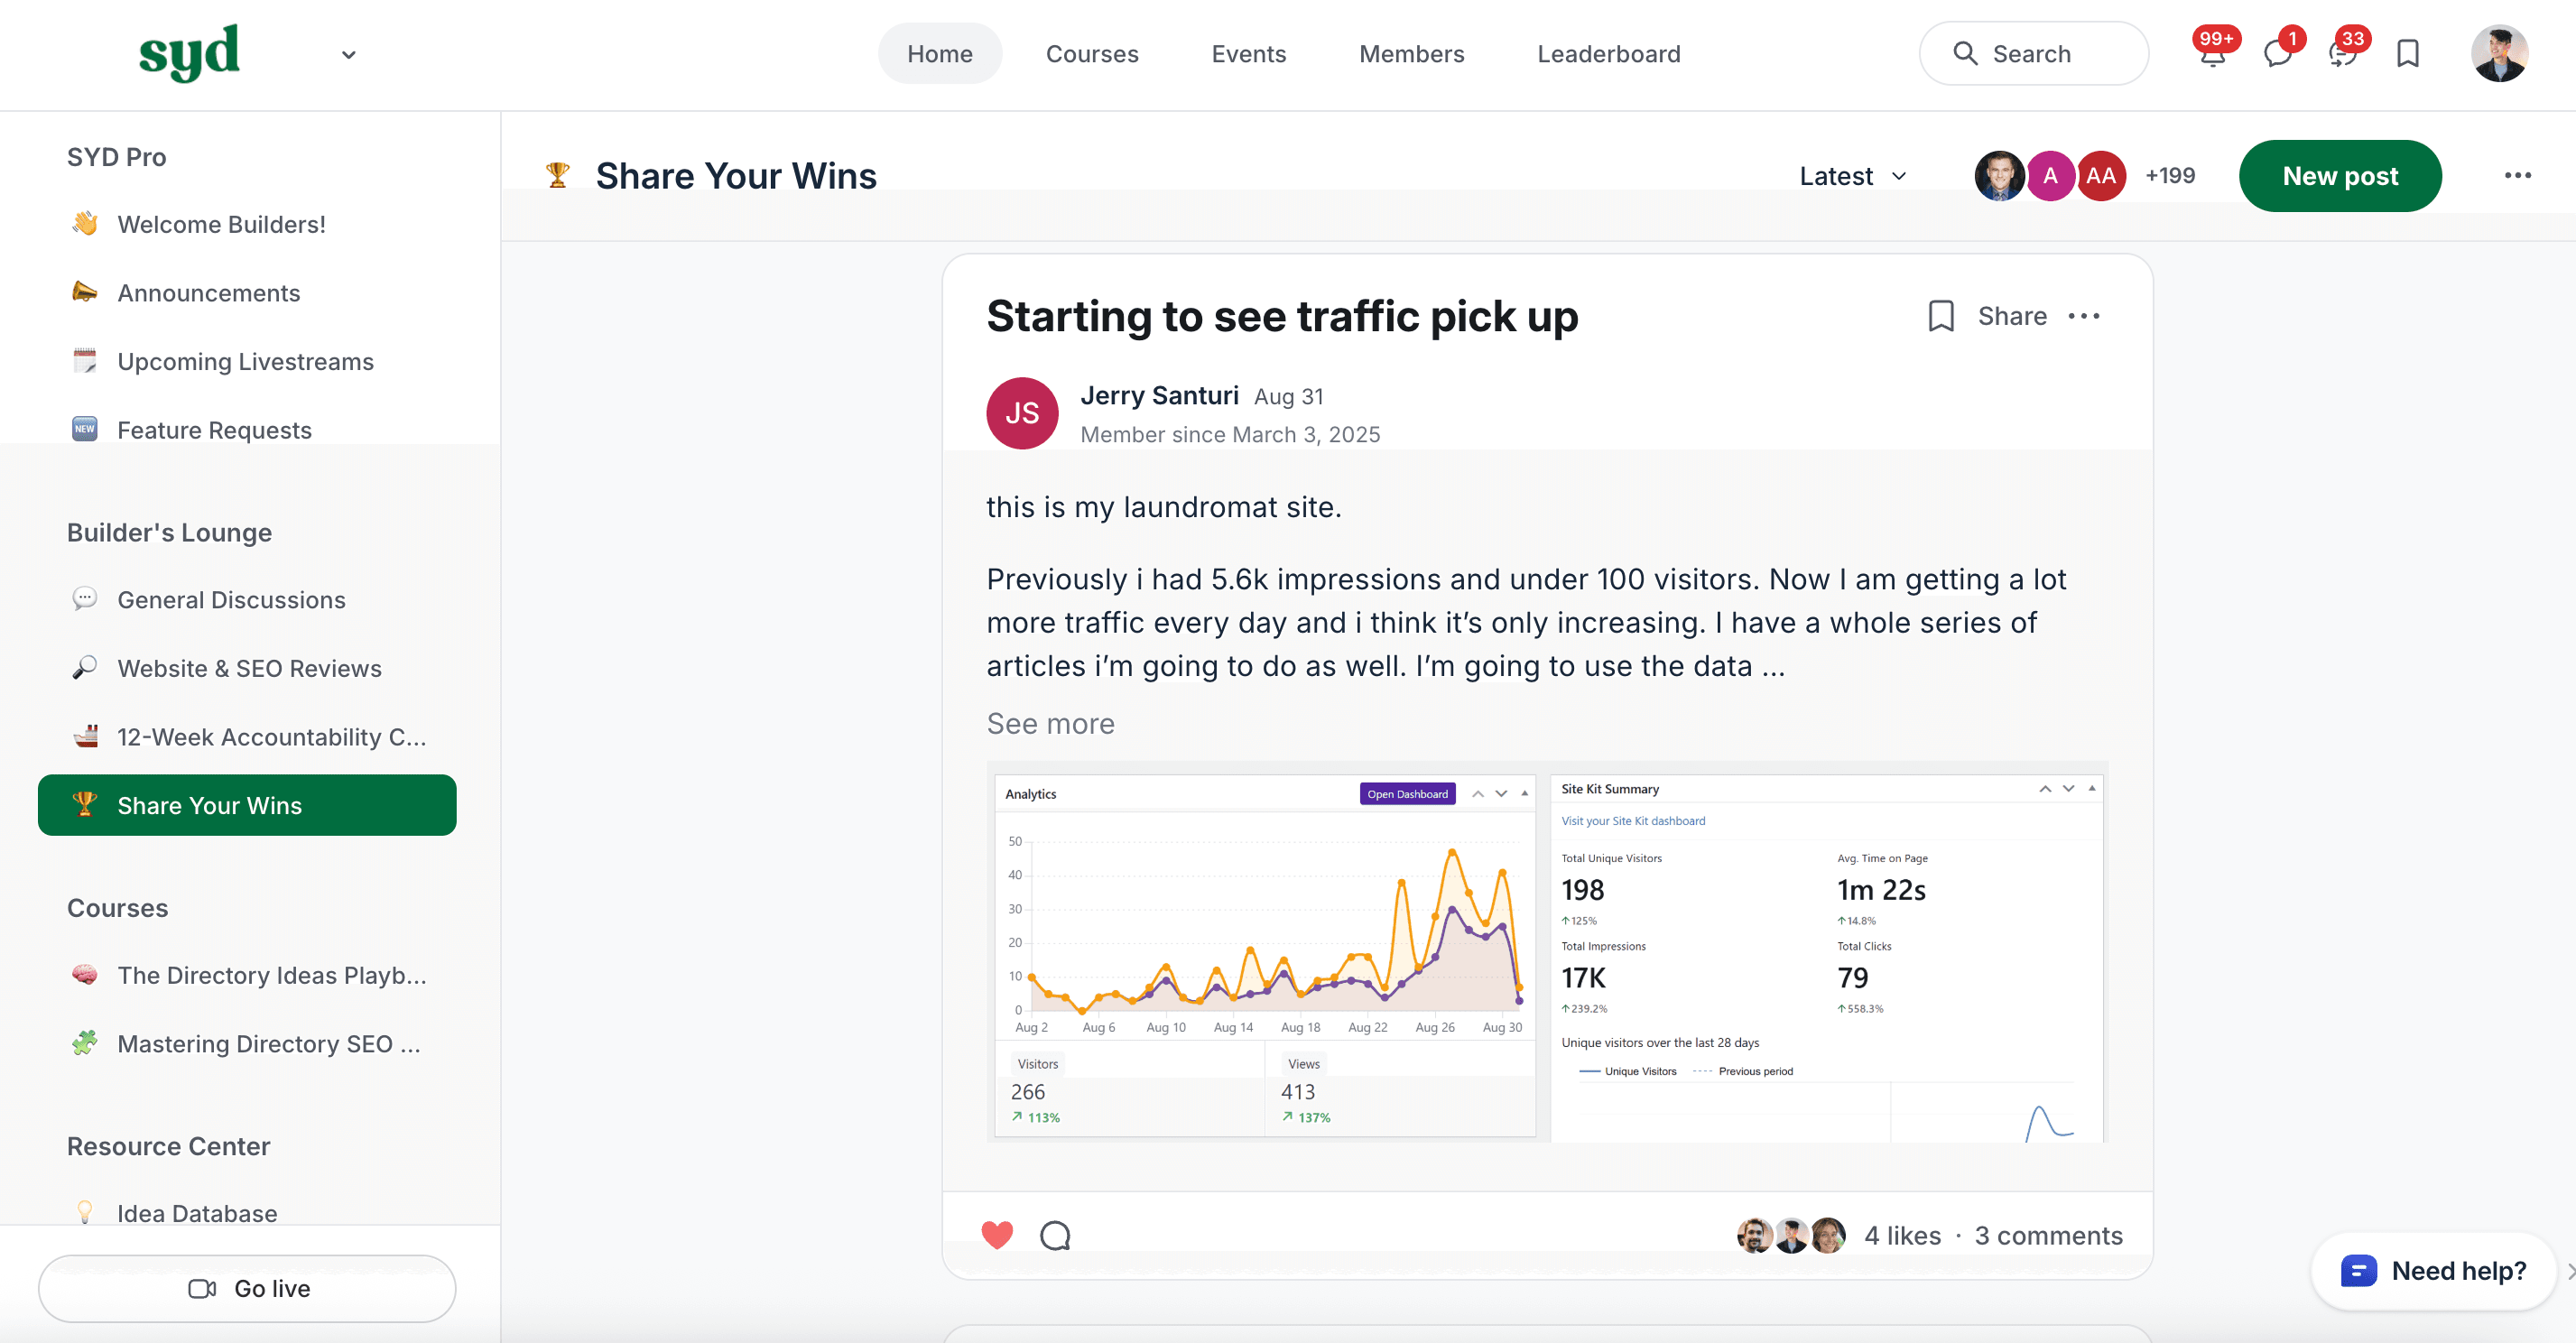The width and height of the screenshot is (2576, 1343).
Task: Open saved bookmarks in the top bar
Action: pos(2407,53)
